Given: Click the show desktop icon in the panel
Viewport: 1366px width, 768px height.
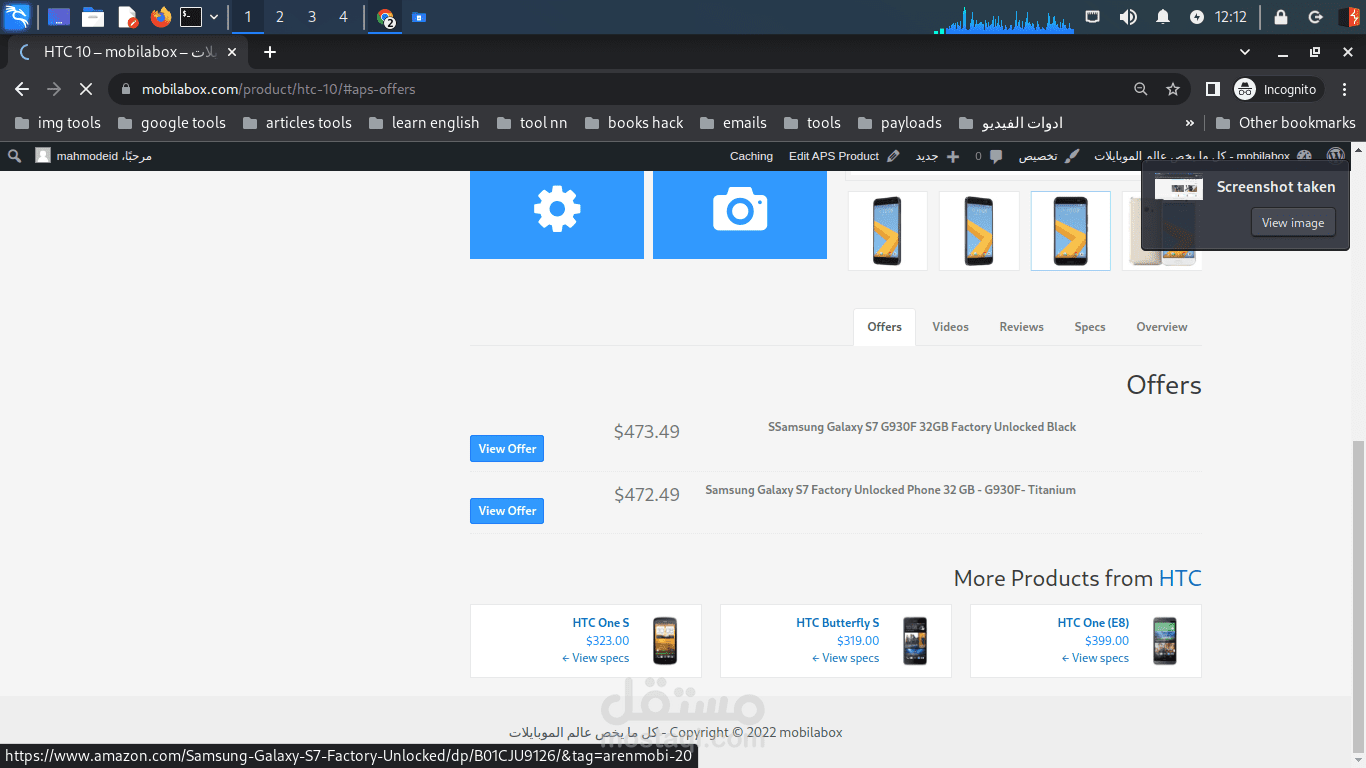Looking at the screenshot, I should (59, 17).
